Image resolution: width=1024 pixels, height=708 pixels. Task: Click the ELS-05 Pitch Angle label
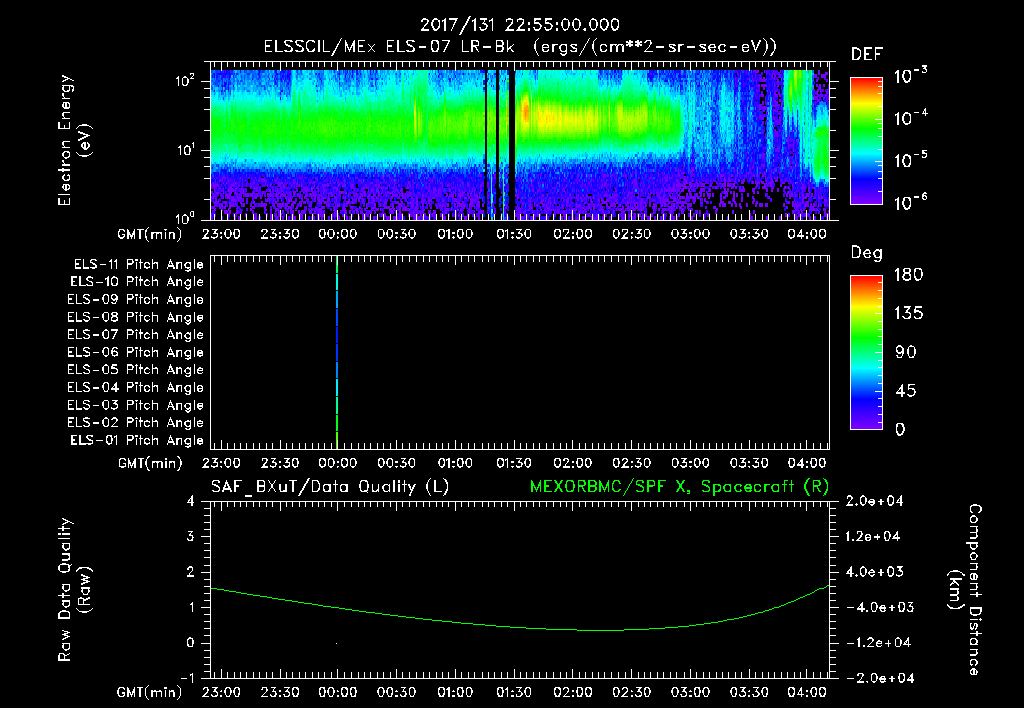136,370
